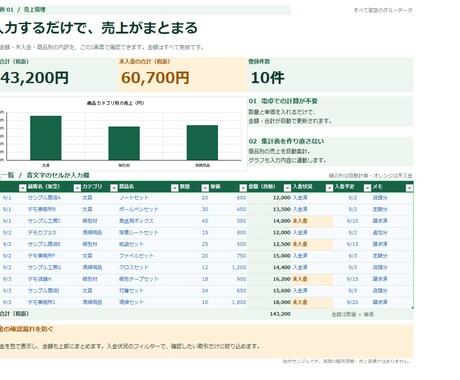
Task: Select the amount cell 16,200
Action: coord(282,279)
